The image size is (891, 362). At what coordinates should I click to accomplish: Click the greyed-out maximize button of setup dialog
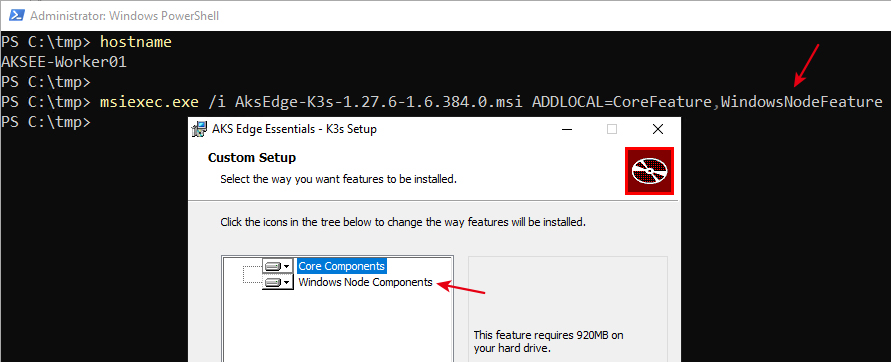[612, 129]
